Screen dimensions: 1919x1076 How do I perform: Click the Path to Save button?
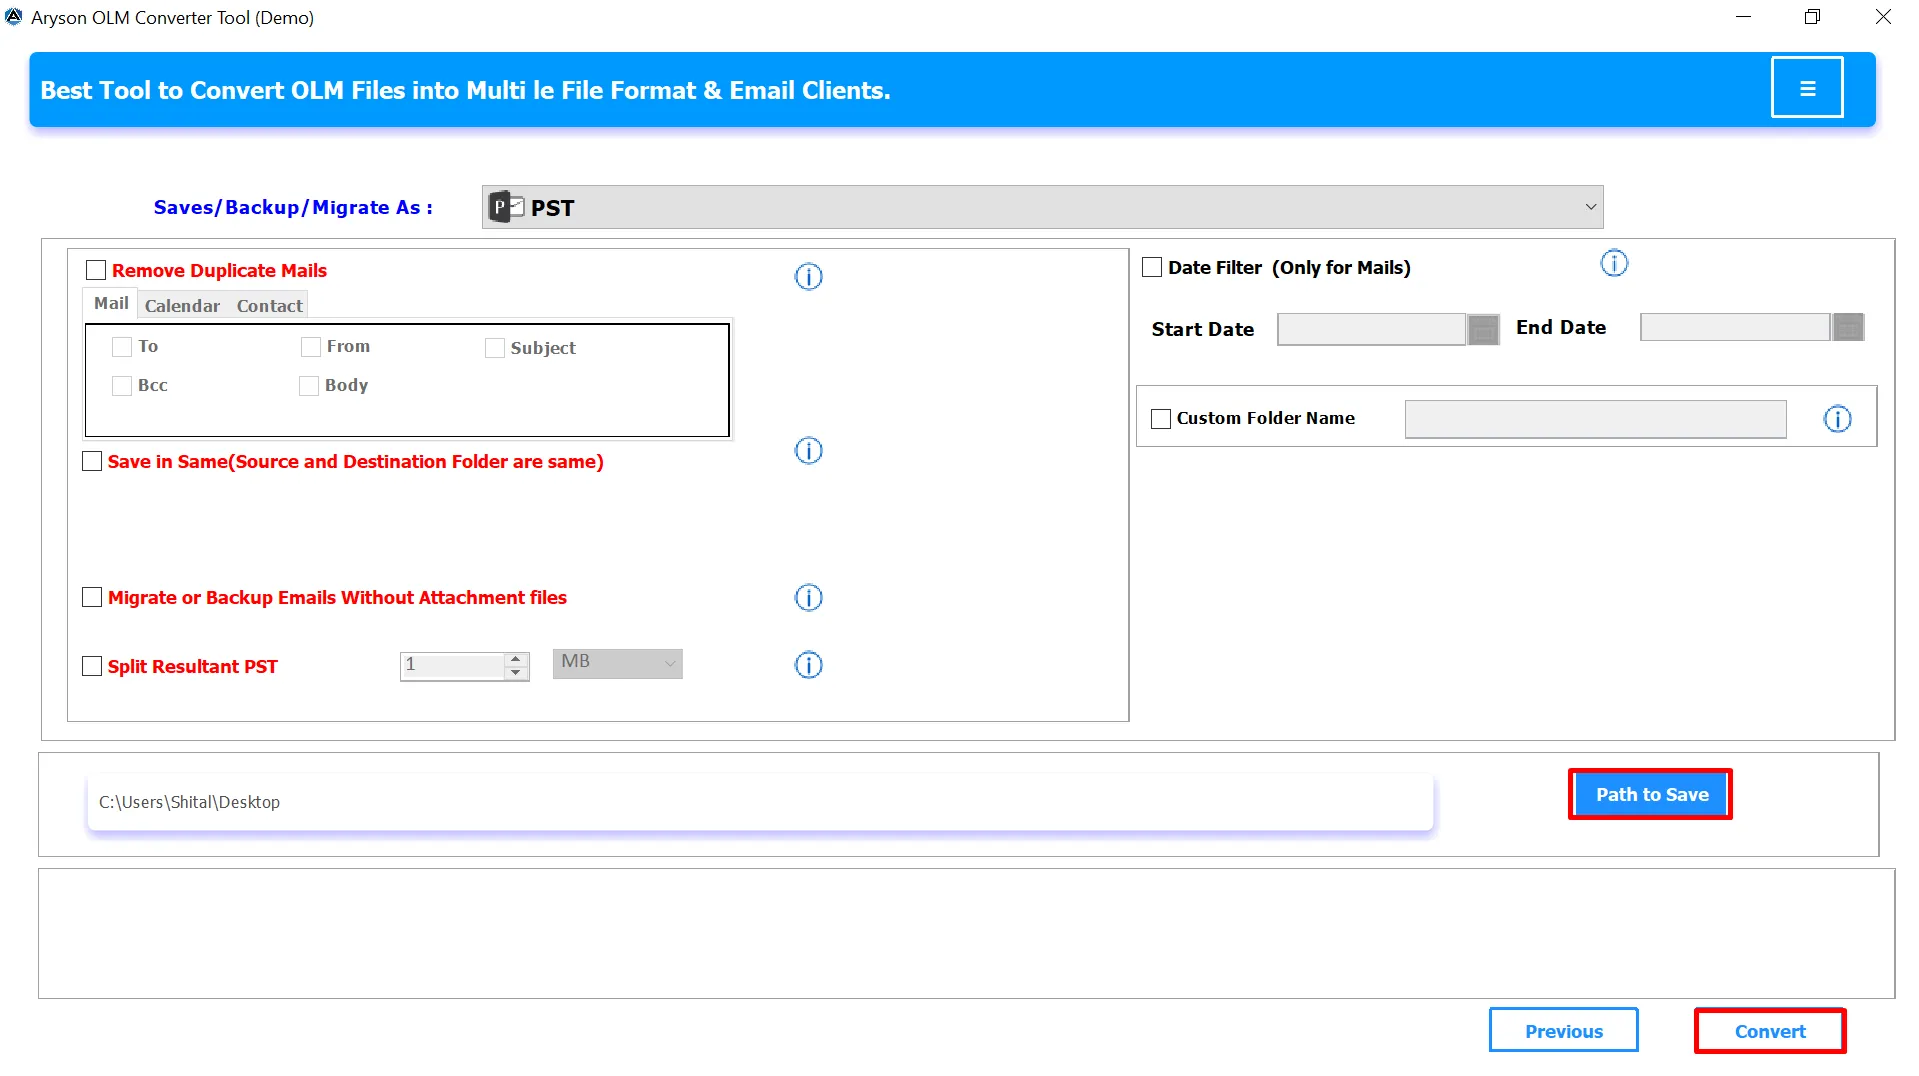(x=1651, y=795)
